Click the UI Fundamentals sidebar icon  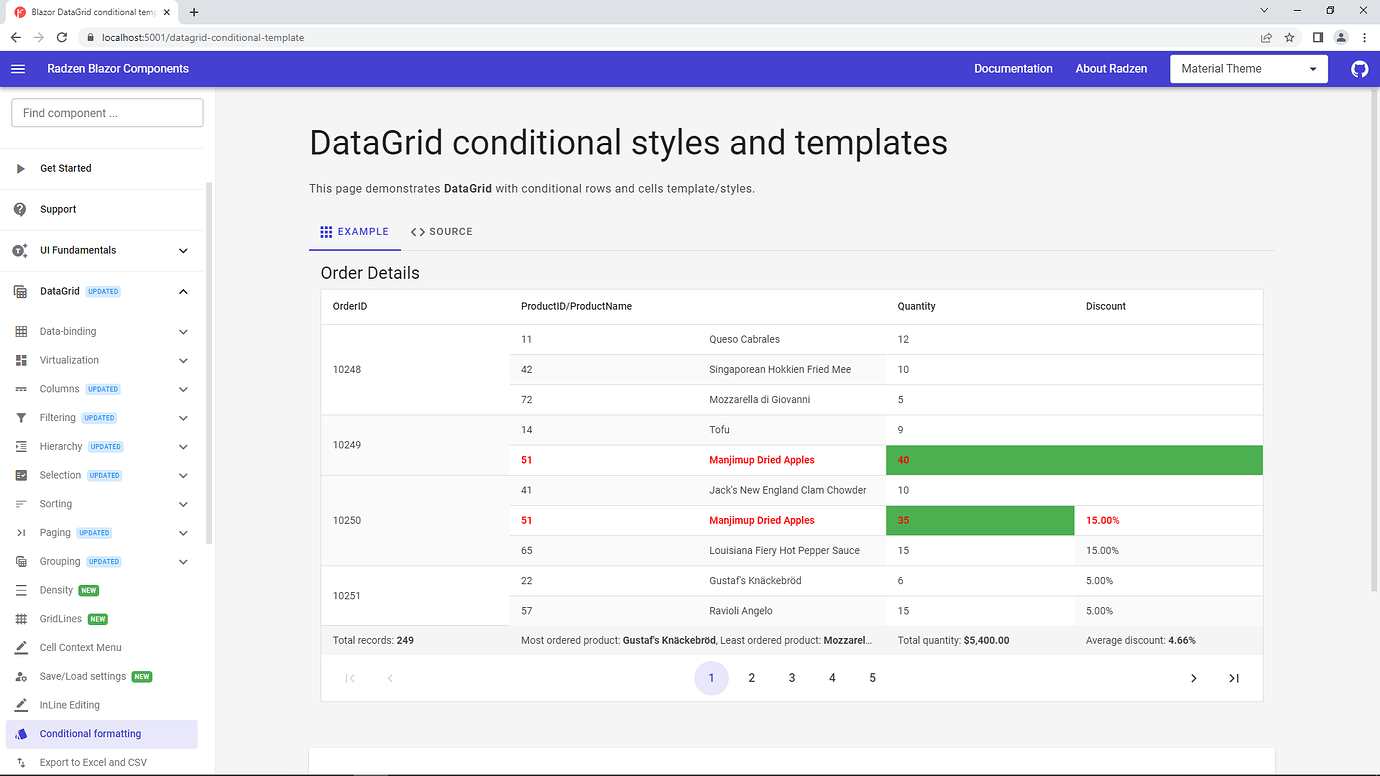point(20,250)
